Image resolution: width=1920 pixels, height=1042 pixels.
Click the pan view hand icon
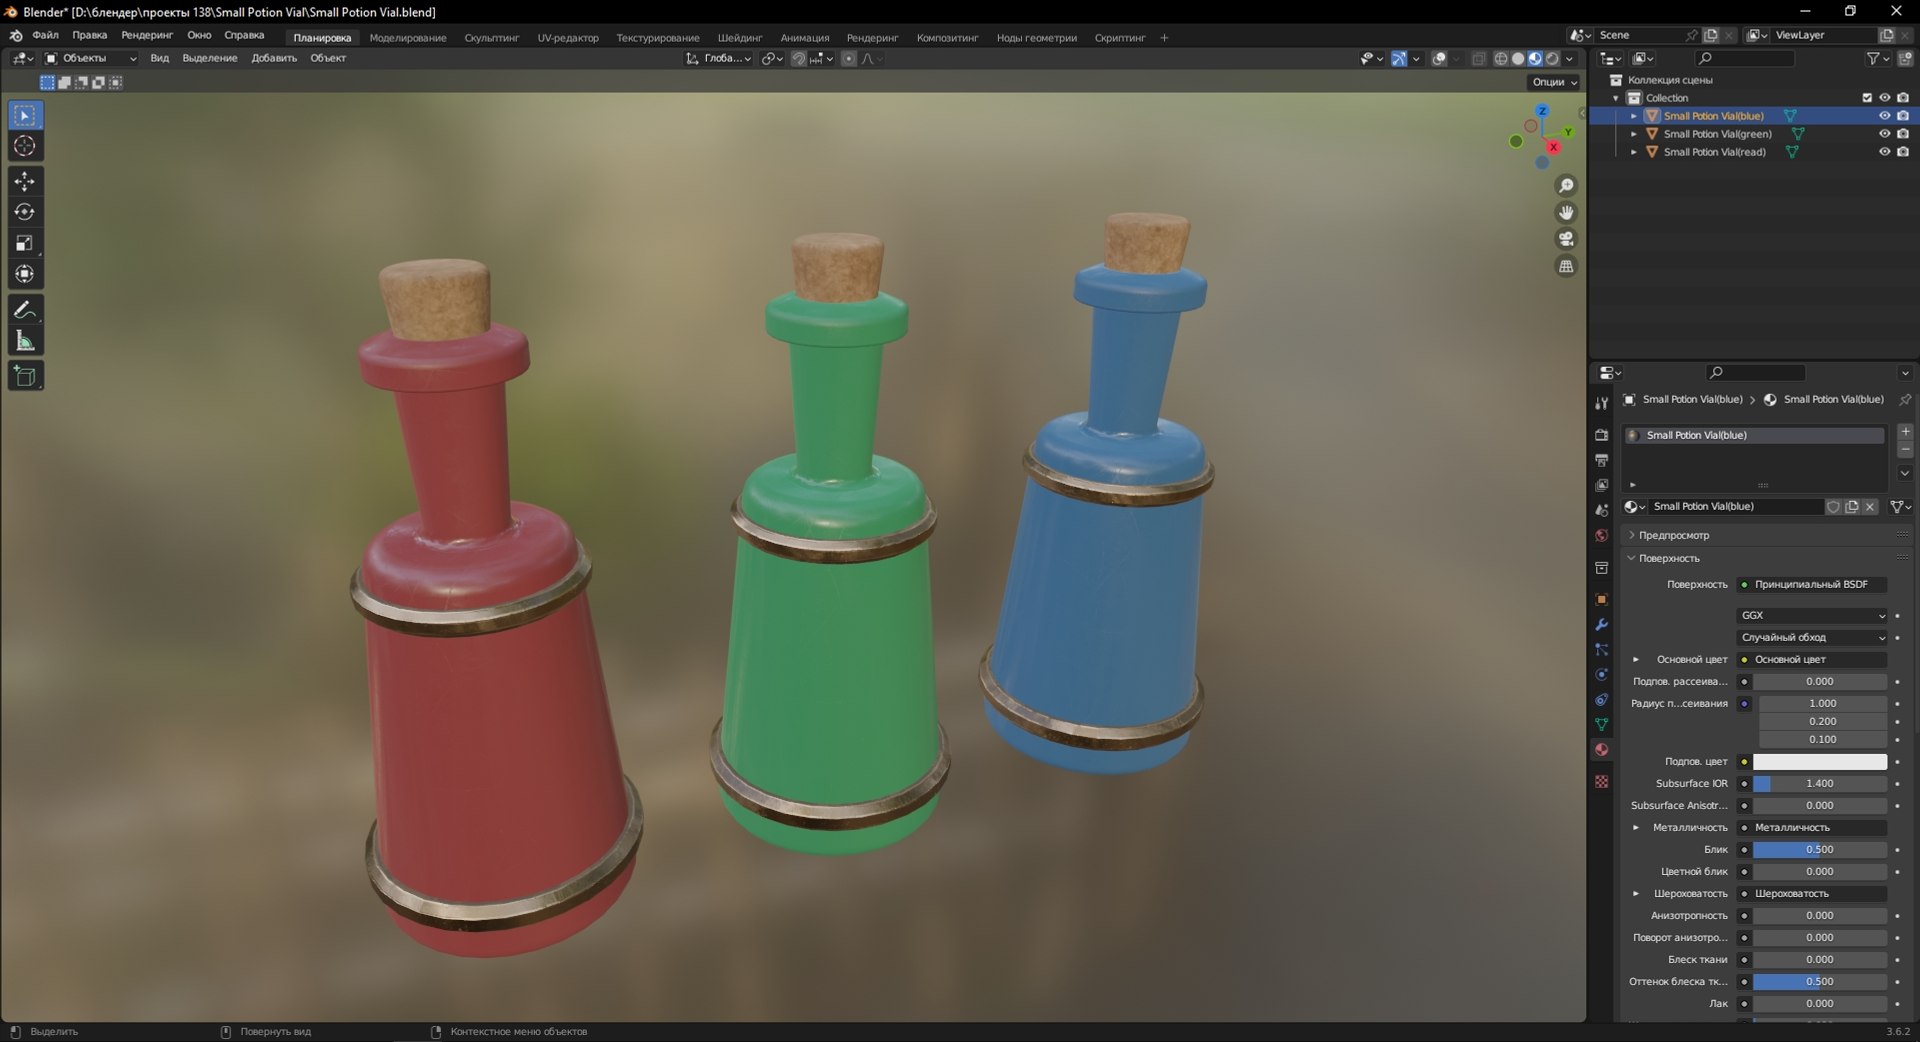click(1566, 212)
